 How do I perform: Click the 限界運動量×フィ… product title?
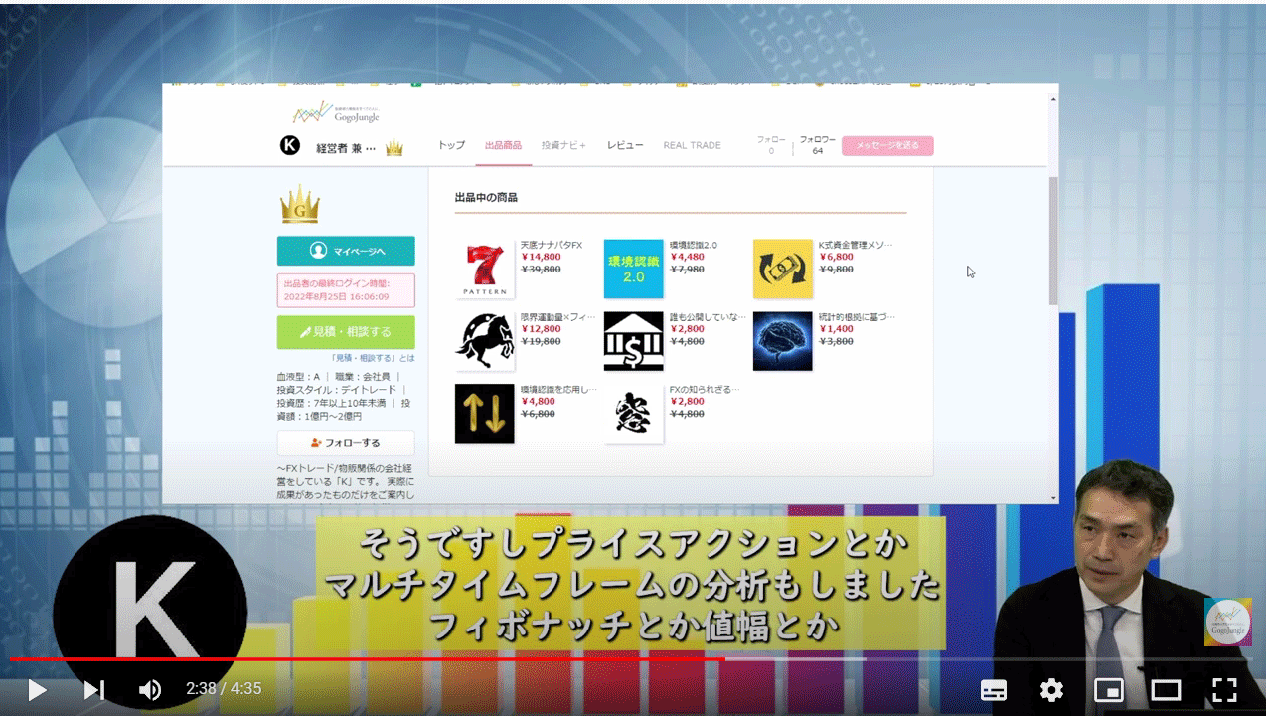pos(558,317)
